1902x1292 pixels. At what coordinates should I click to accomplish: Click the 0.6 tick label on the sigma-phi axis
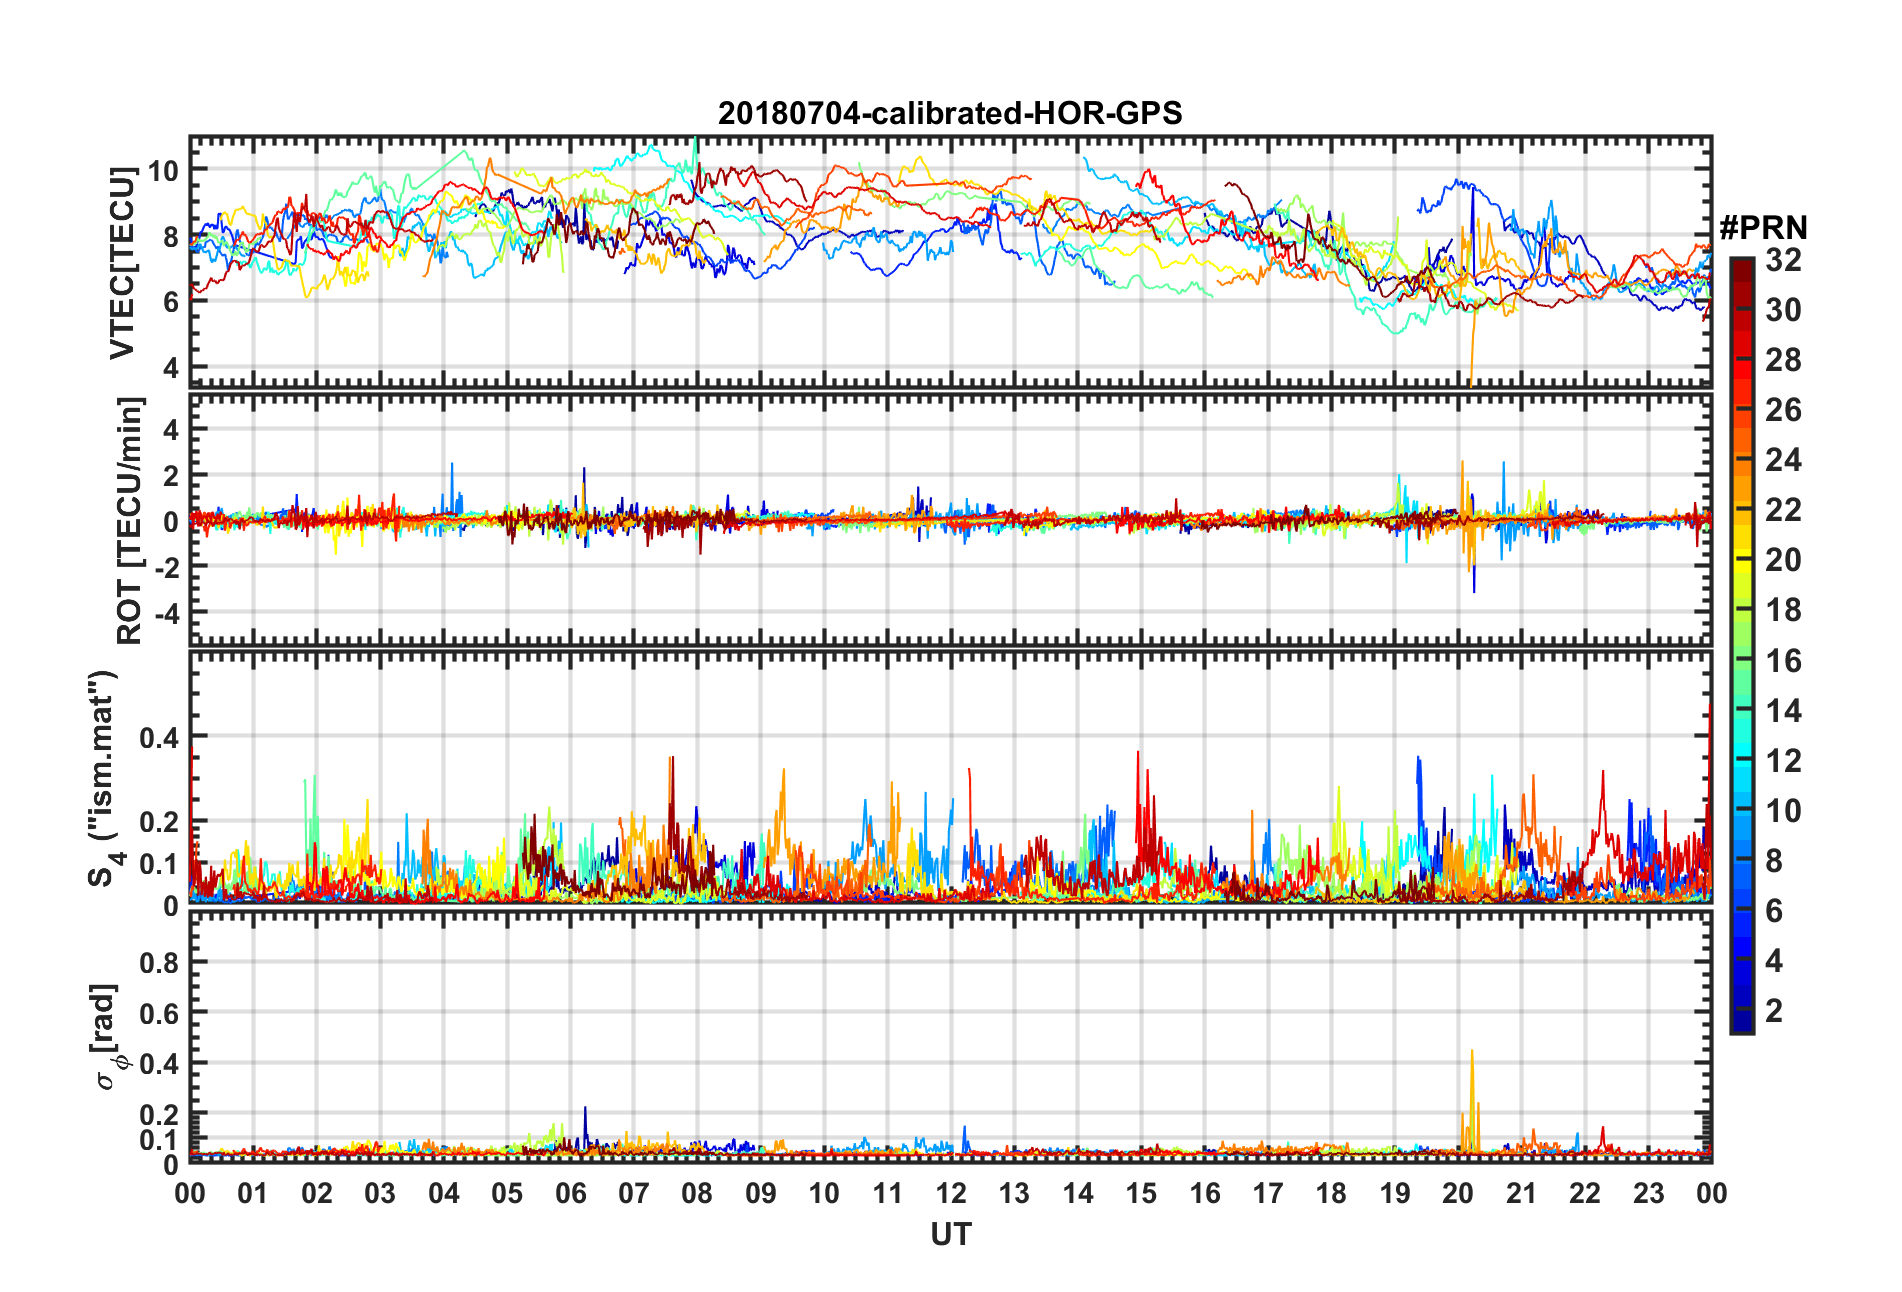160,1013
